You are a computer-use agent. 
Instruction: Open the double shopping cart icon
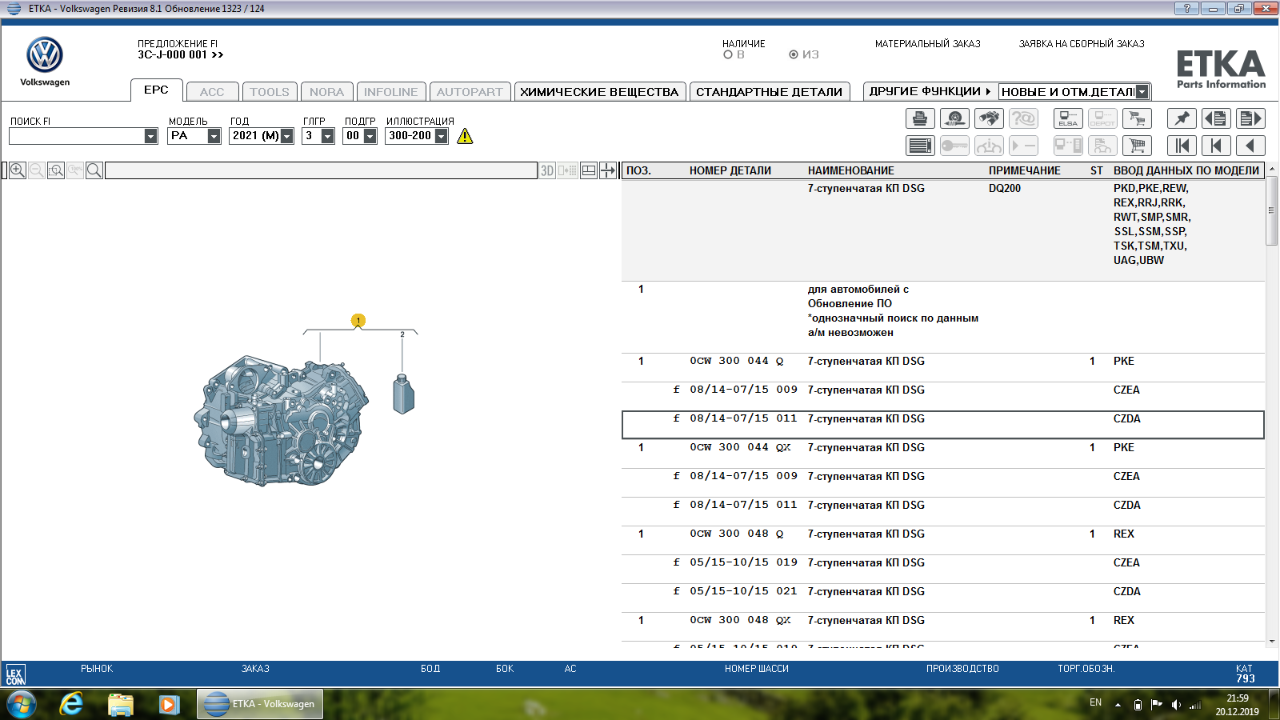point(1136,119)
